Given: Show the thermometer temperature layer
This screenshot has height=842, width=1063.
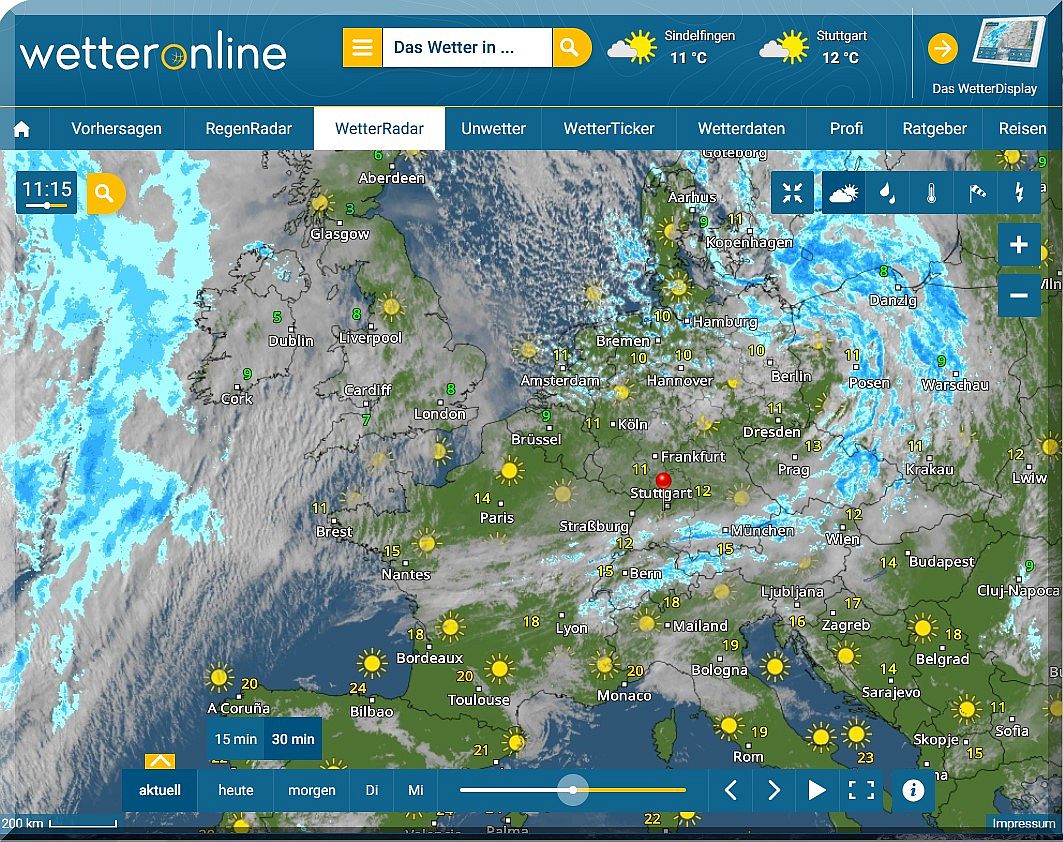Looking at the screenshot, I should coord(931,193).
